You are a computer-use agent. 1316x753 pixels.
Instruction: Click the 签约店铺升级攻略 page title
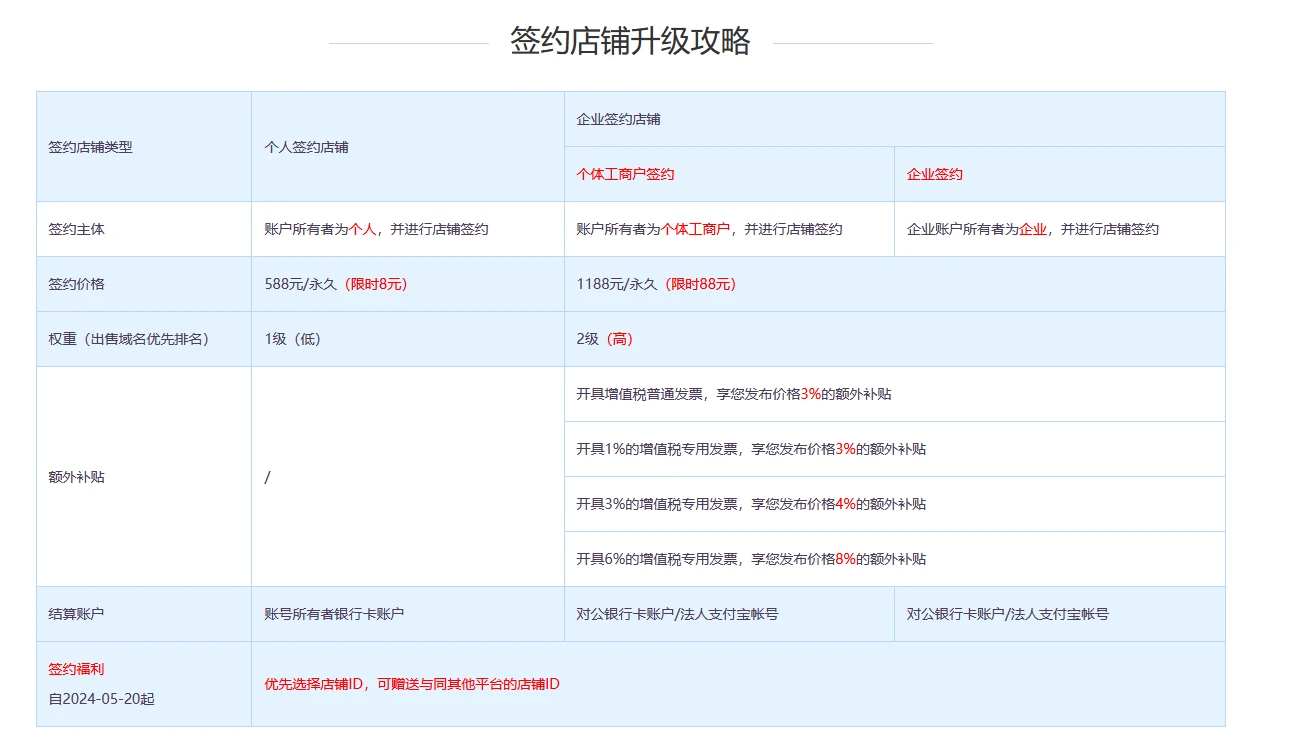[x=630, y=42]
